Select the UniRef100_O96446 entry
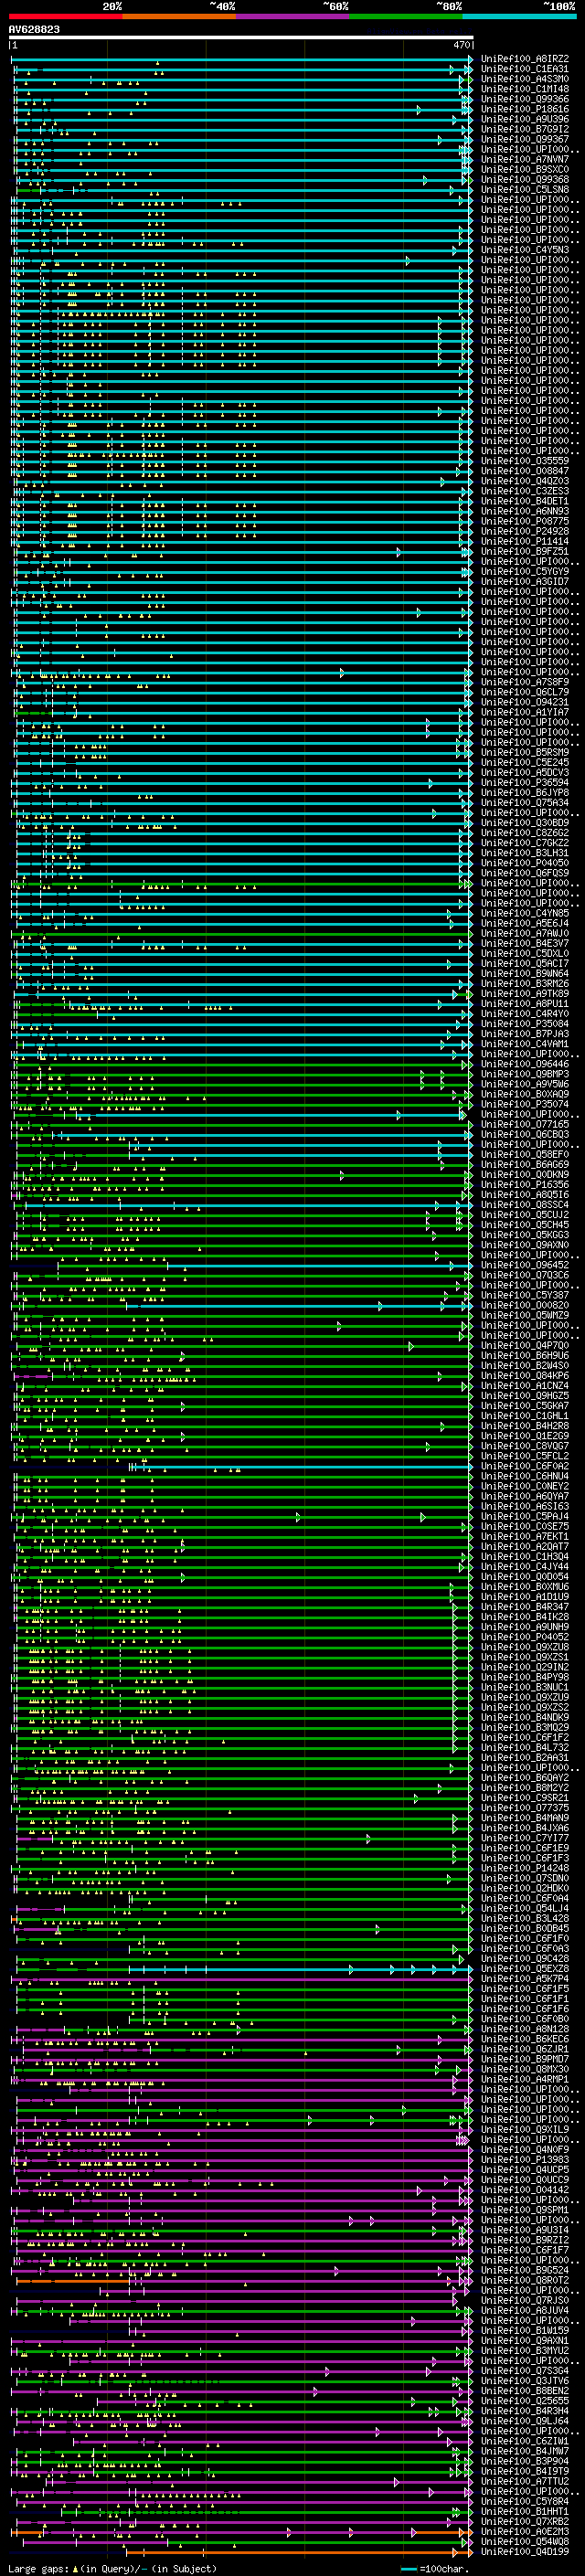585x2576 pixels. point(525,1064)
